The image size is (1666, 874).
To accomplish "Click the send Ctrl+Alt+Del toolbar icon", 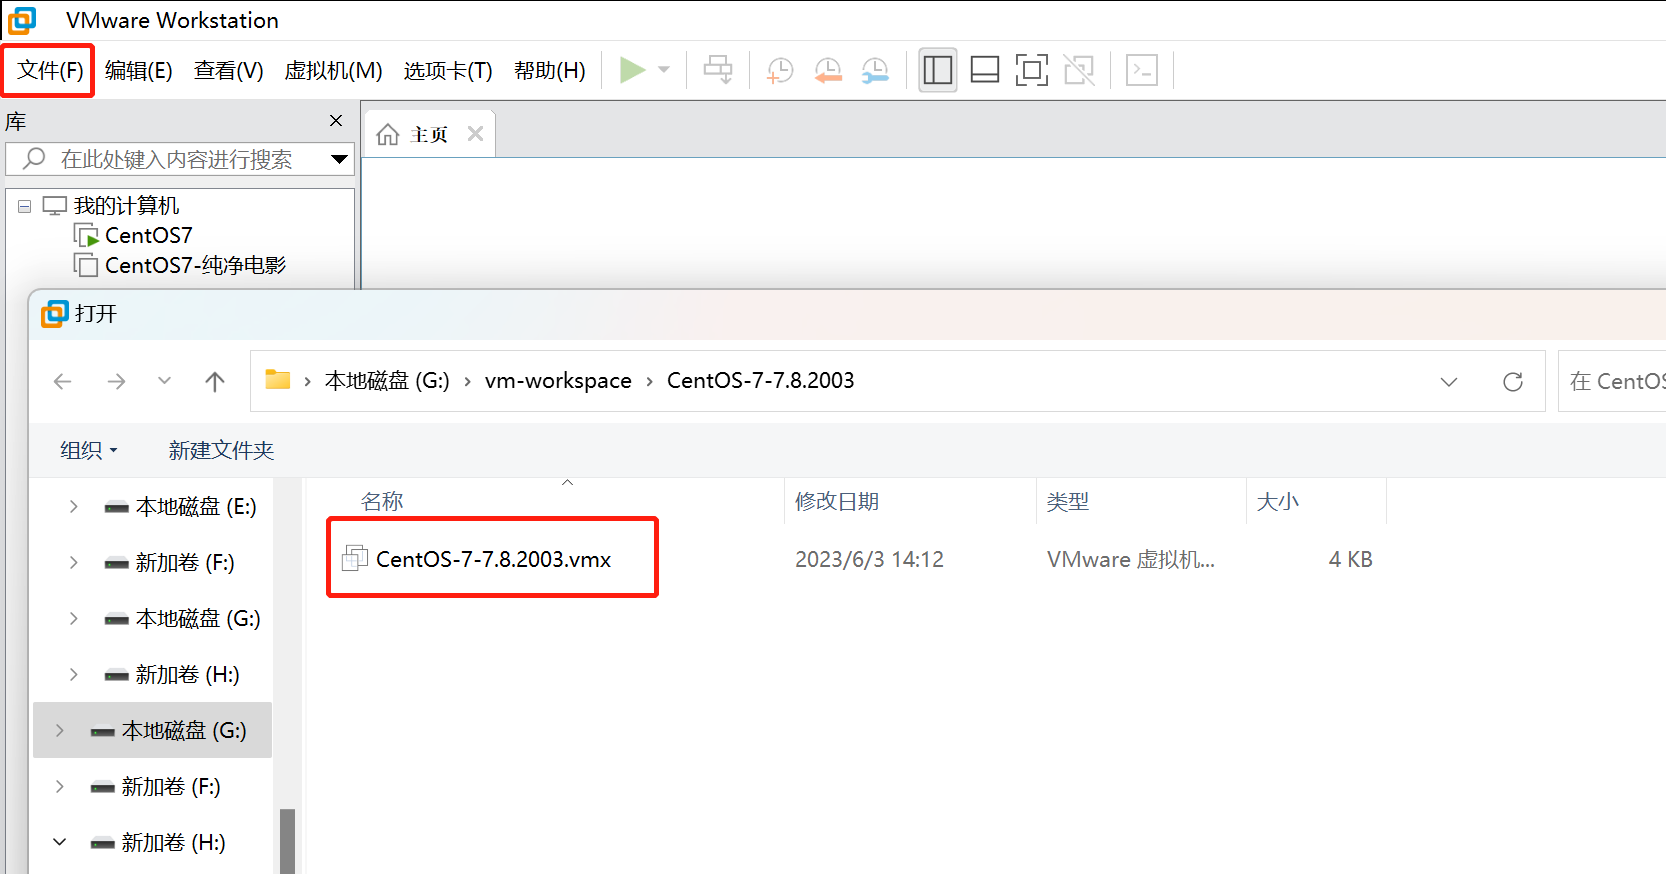I will coord(718,70).
